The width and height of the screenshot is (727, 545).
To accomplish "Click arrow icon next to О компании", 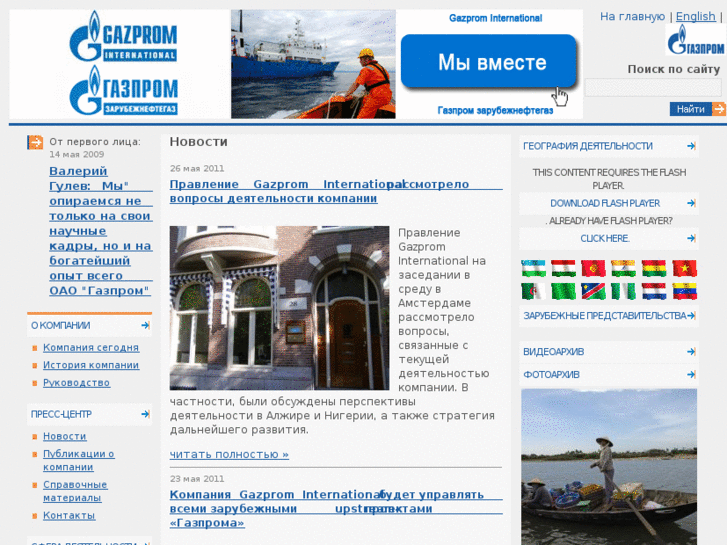I will [x=145, y=325].
